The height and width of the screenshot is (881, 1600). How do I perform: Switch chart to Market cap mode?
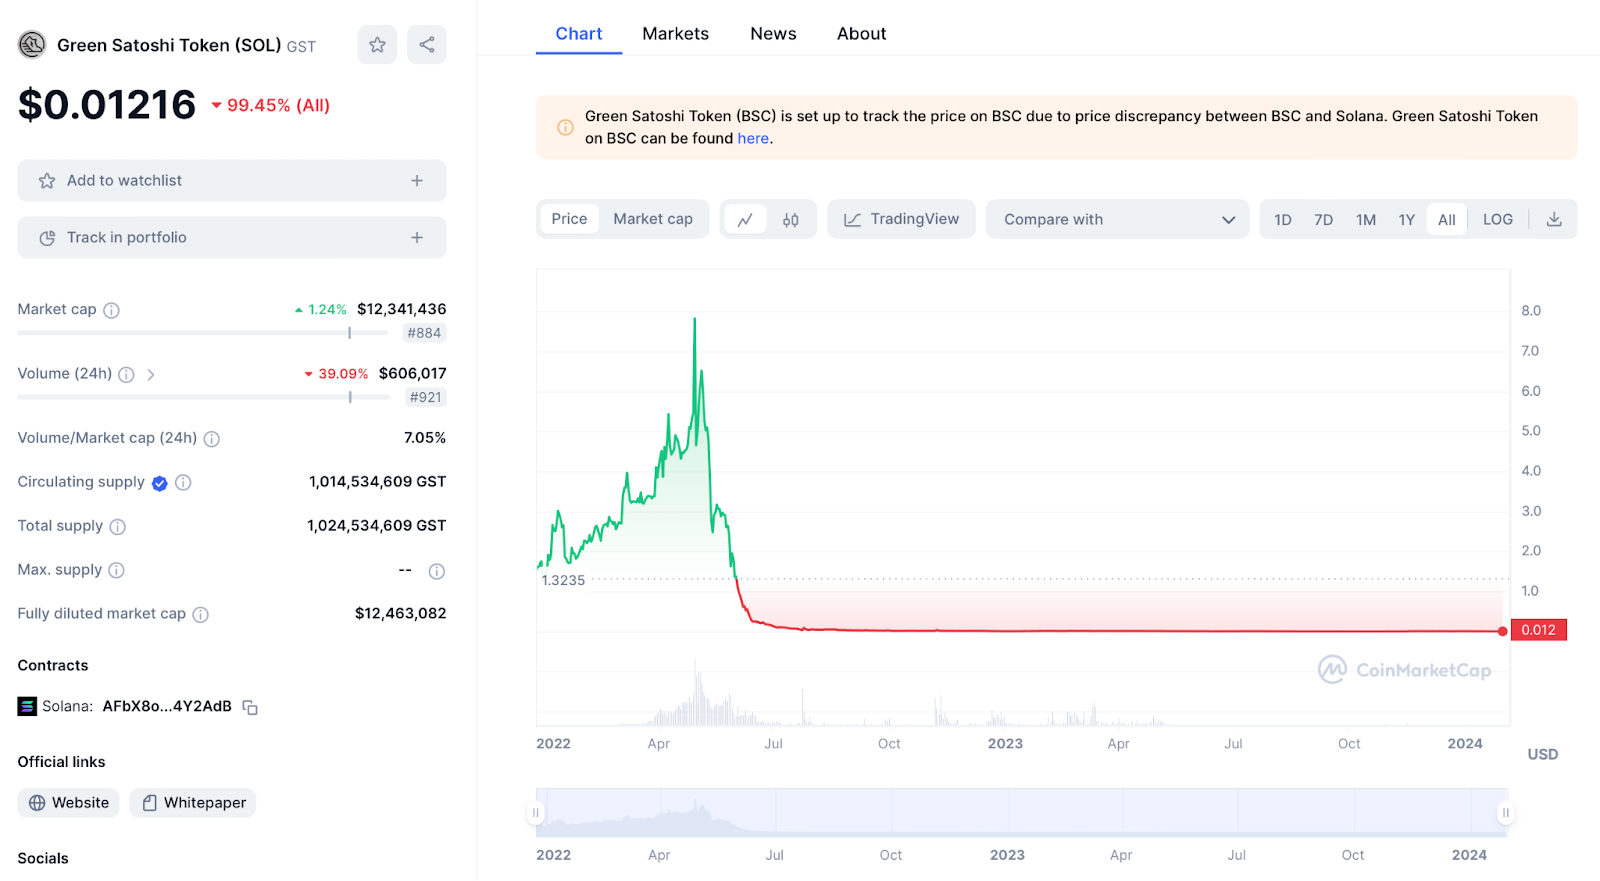653,219
